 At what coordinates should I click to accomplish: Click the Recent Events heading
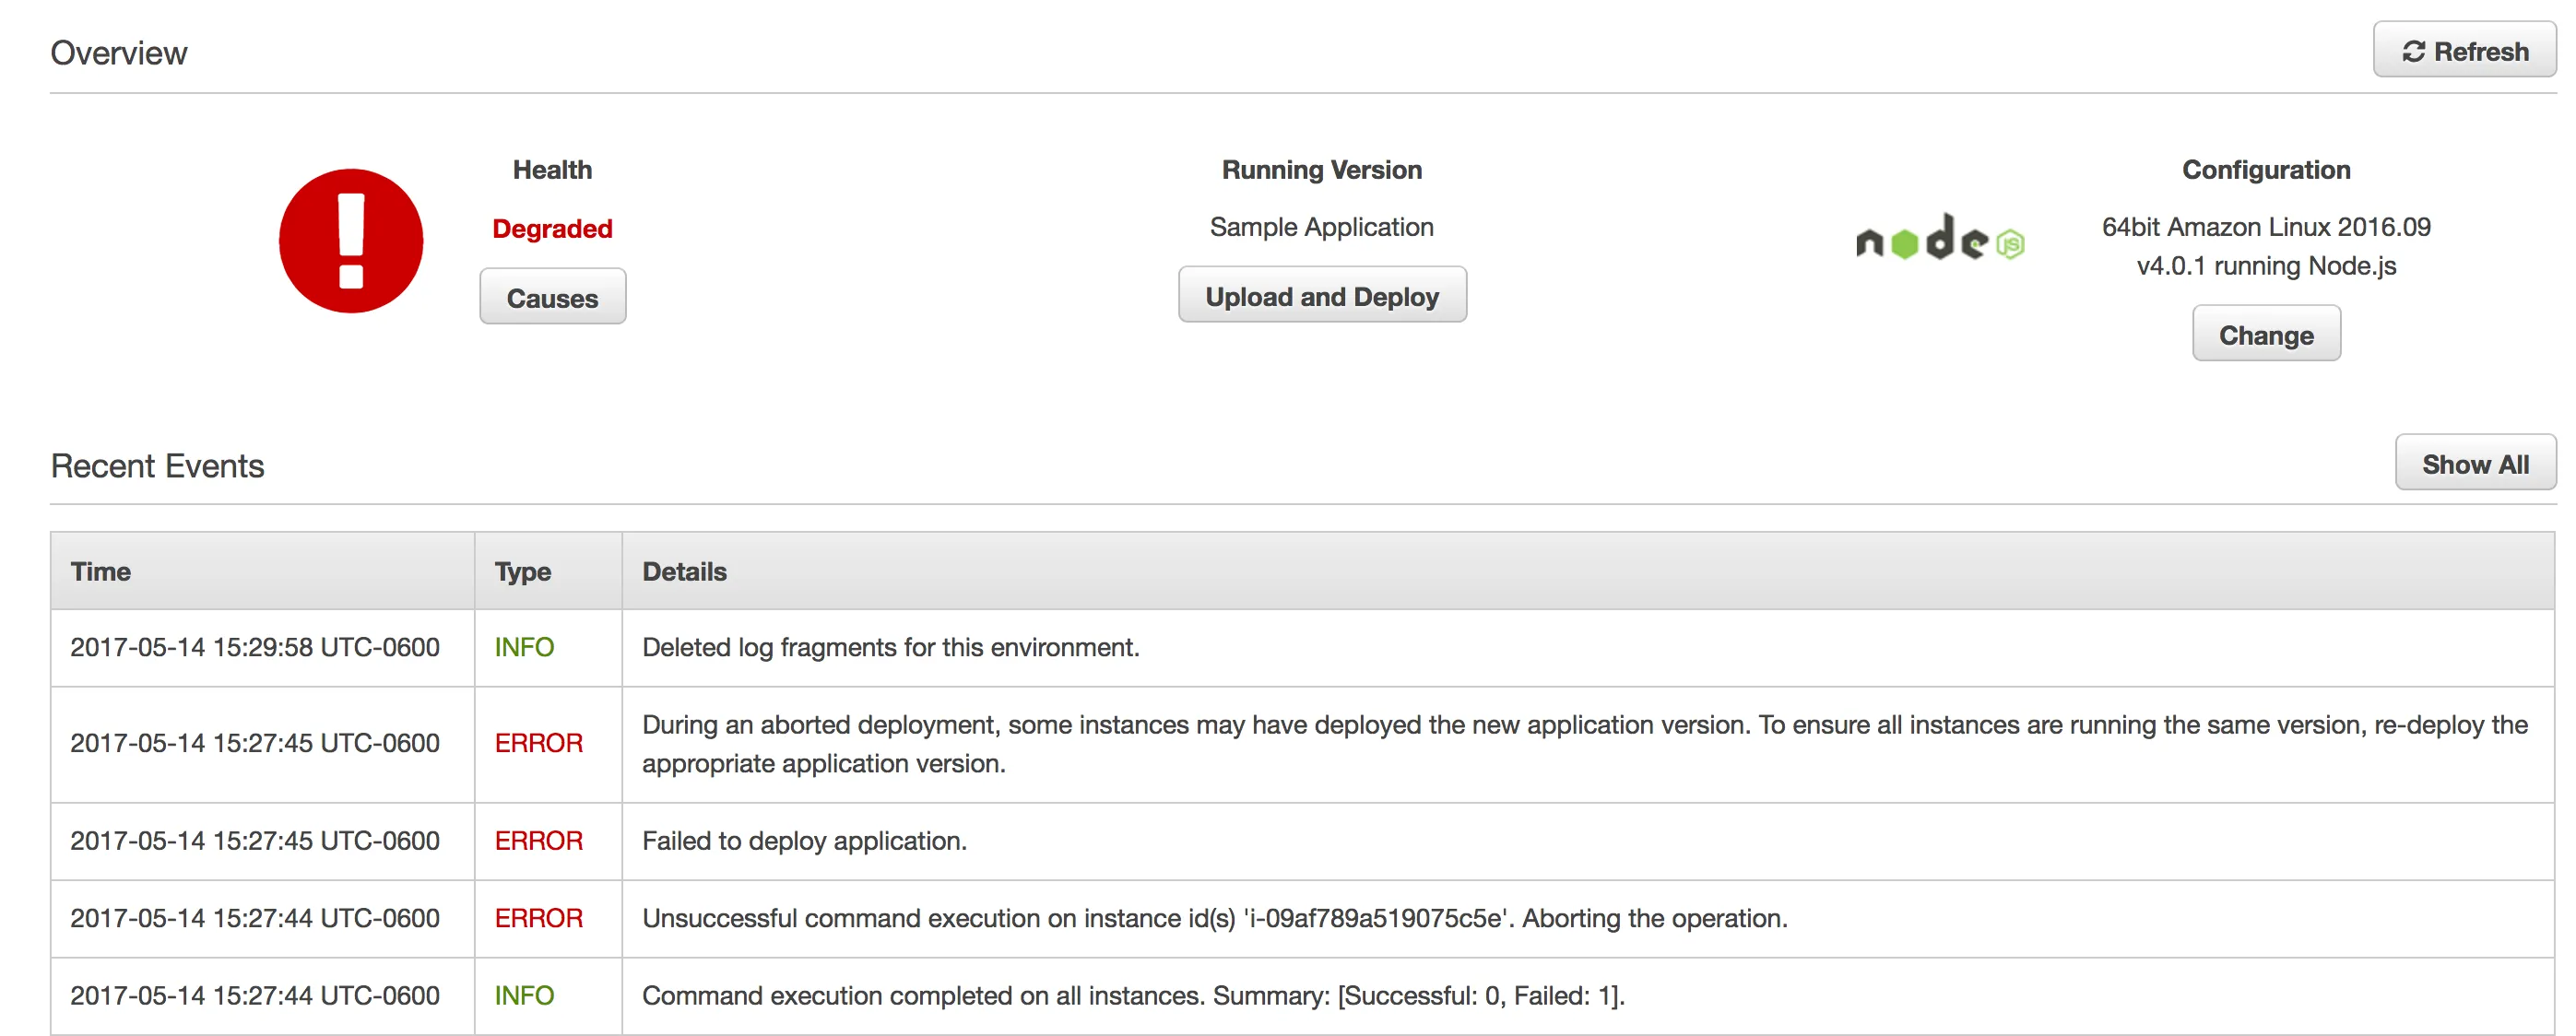pos(158,466)
